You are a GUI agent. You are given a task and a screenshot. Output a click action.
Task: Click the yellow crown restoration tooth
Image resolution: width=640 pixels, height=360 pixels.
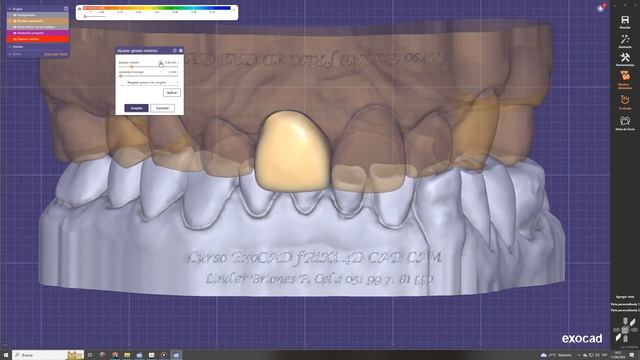click(x=292, y=151)
